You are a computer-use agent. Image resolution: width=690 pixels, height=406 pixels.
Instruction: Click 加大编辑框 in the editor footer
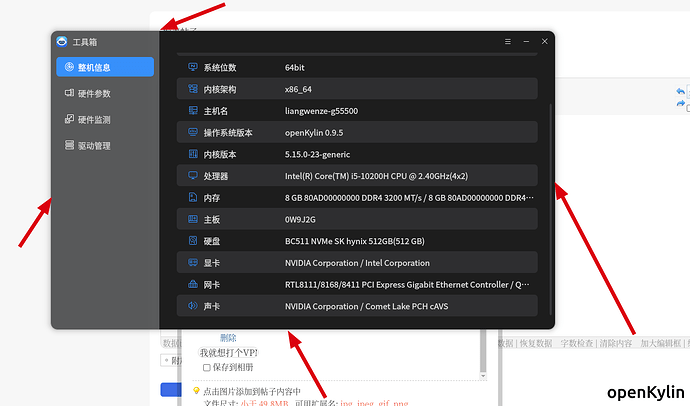[x=660, y=343]
